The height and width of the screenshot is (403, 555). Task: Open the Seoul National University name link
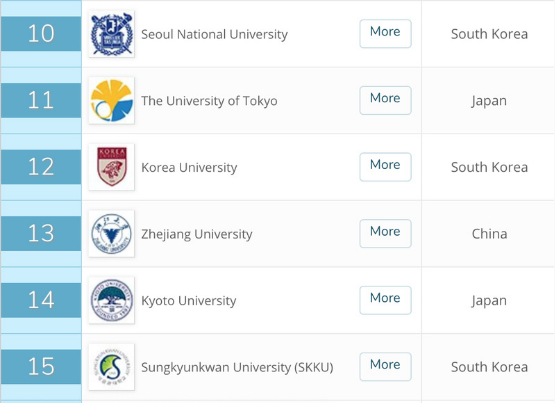pyautogui.click(x=214, y=34)
